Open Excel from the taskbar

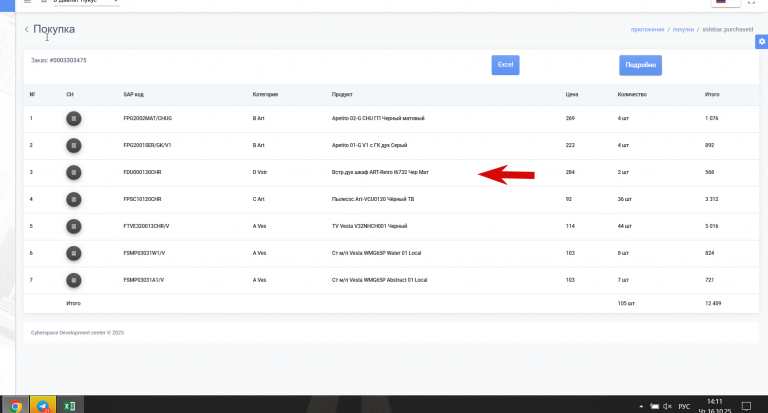point(70,406)
